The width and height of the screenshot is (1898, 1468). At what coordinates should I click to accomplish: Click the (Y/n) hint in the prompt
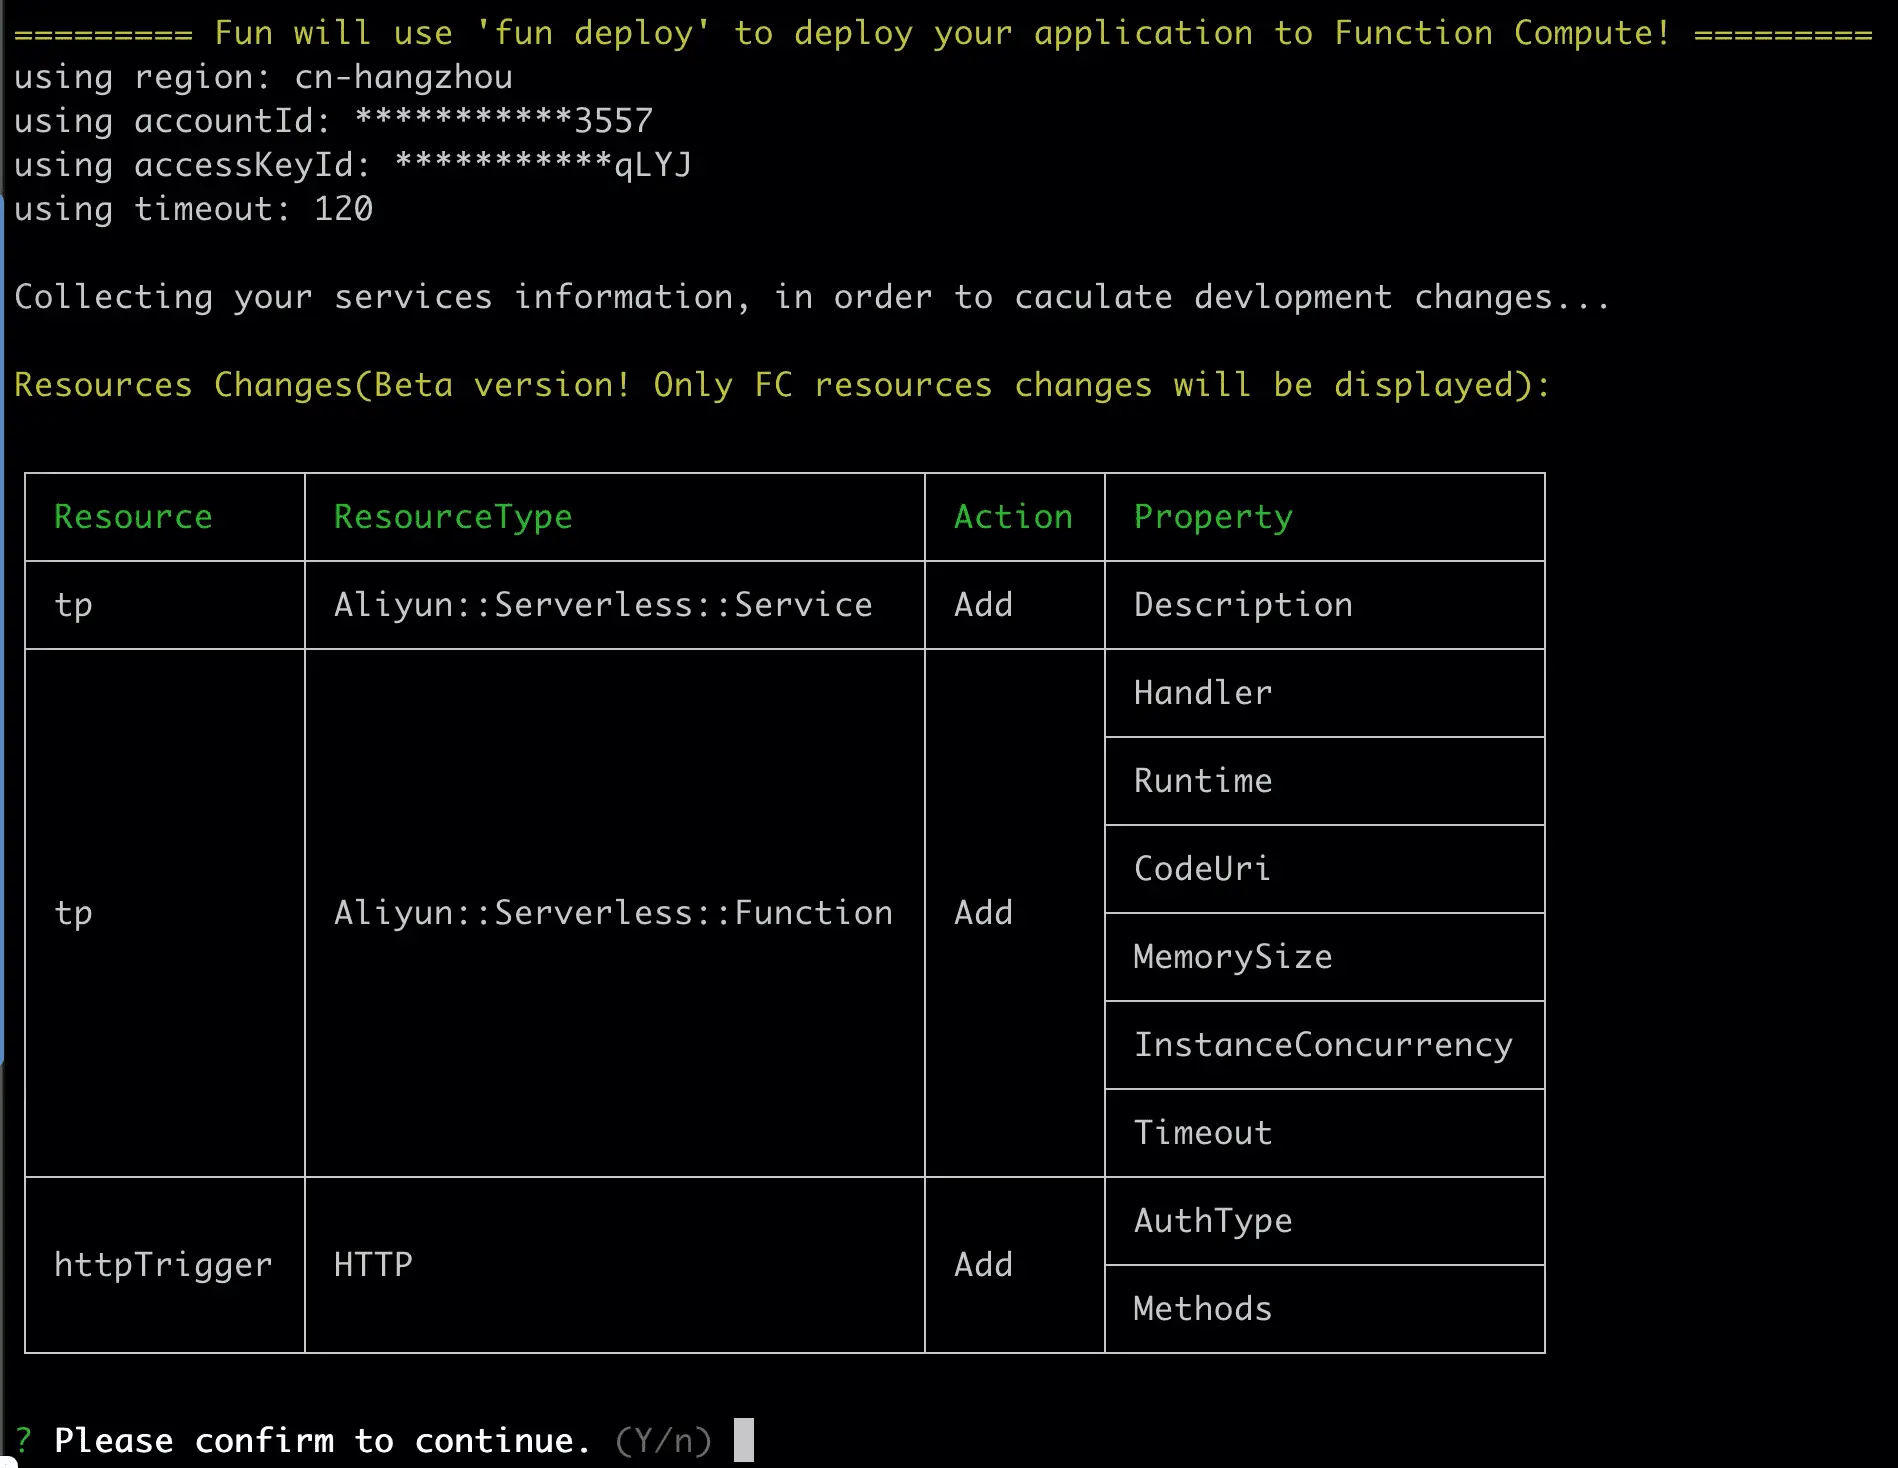pyautogui.click(x=663, y=1440)
